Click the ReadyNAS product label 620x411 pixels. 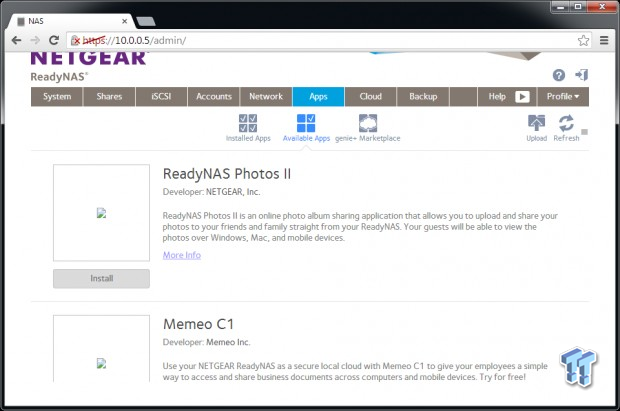click(x=59, y=77)
